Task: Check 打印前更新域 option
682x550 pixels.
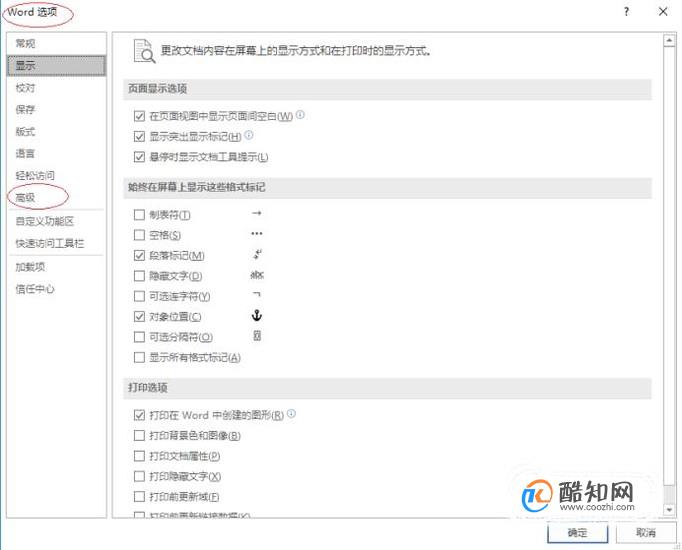Action: 139,497
